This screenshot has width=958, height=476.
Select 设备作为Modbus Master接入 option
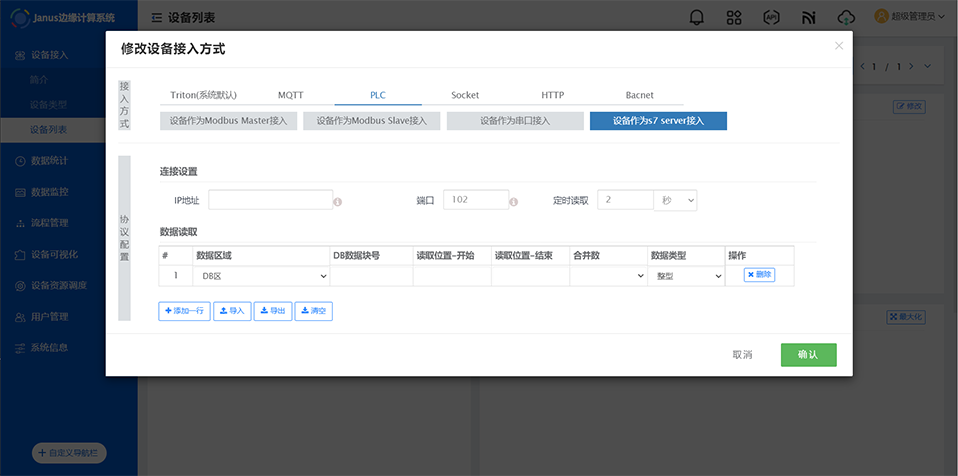[x=228, y=121]
